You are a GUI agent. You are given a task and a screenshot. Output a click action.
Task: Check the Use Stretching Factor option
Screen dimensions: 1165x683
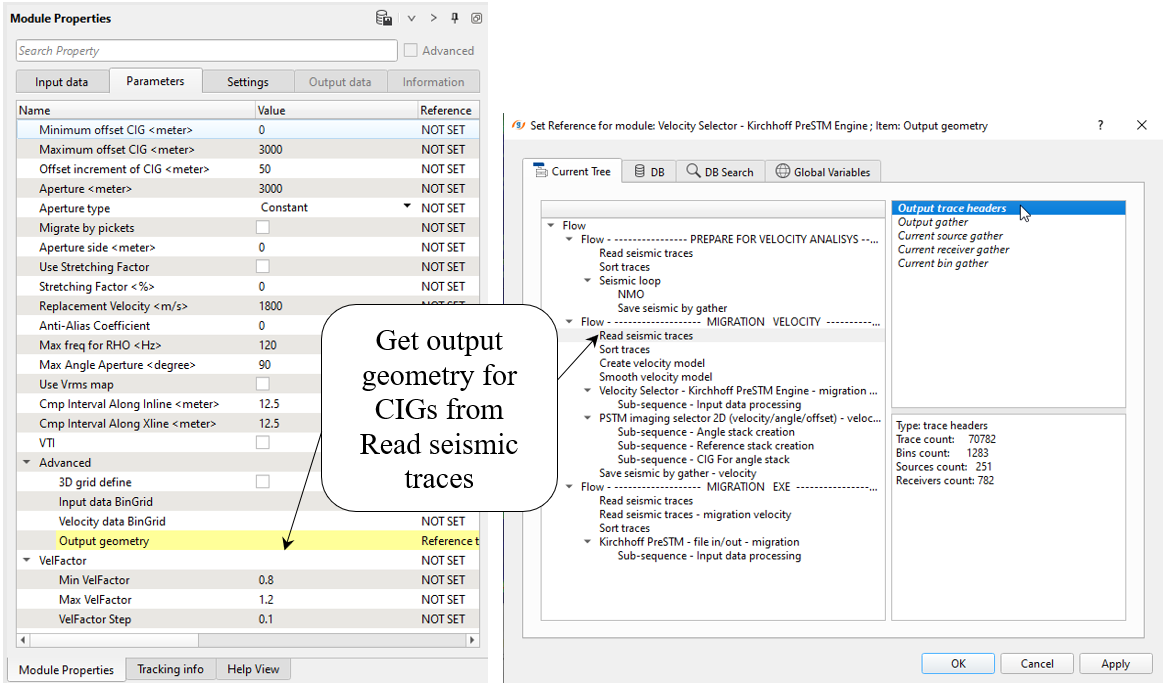(x=263, y=267)
